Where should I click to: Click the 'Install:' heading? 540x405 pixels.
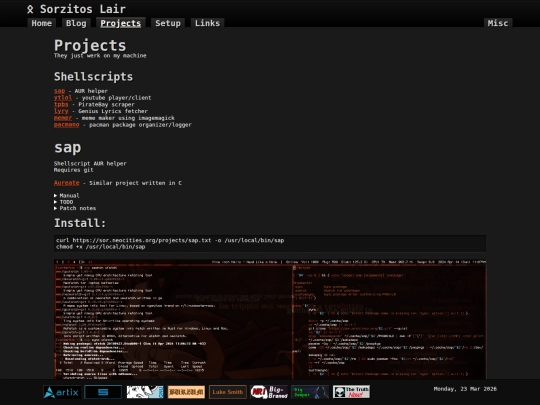[80, 223]
